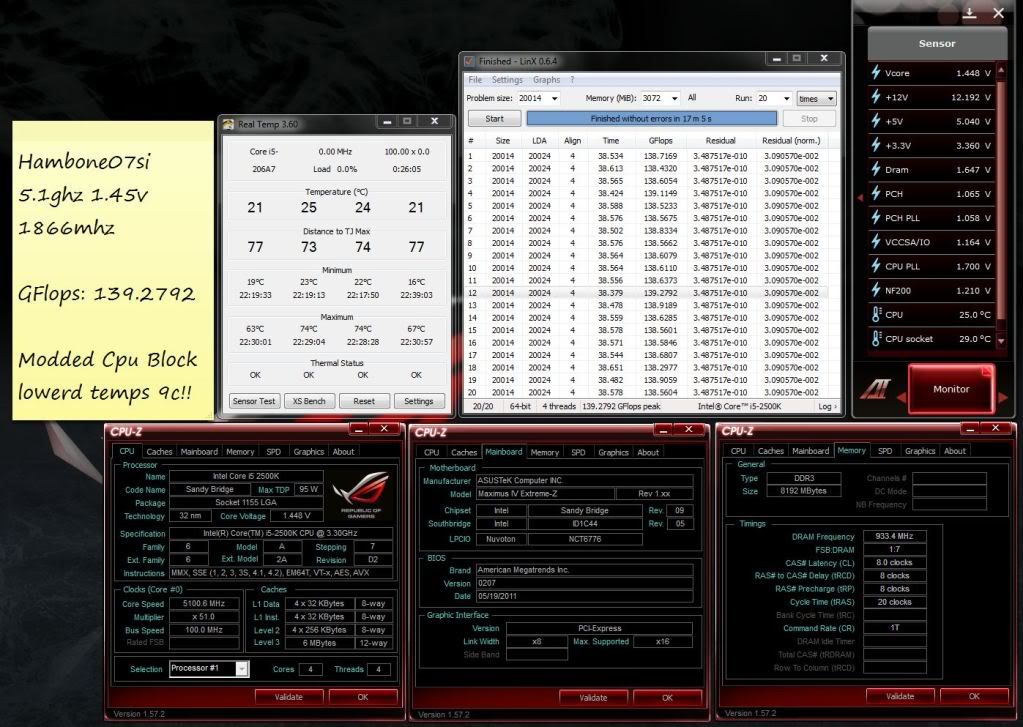The image size is (1023, 727).
Task: Select row 12 in LinX results table
Action: coord(647,293)
